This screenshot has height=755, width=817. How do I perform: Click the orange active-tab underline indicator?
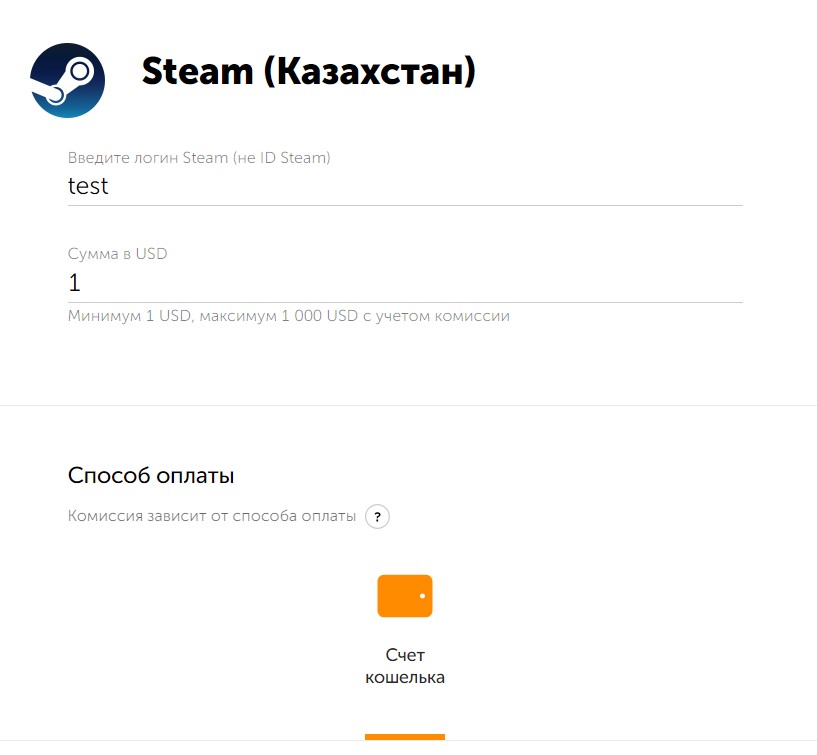click(405, 737)
